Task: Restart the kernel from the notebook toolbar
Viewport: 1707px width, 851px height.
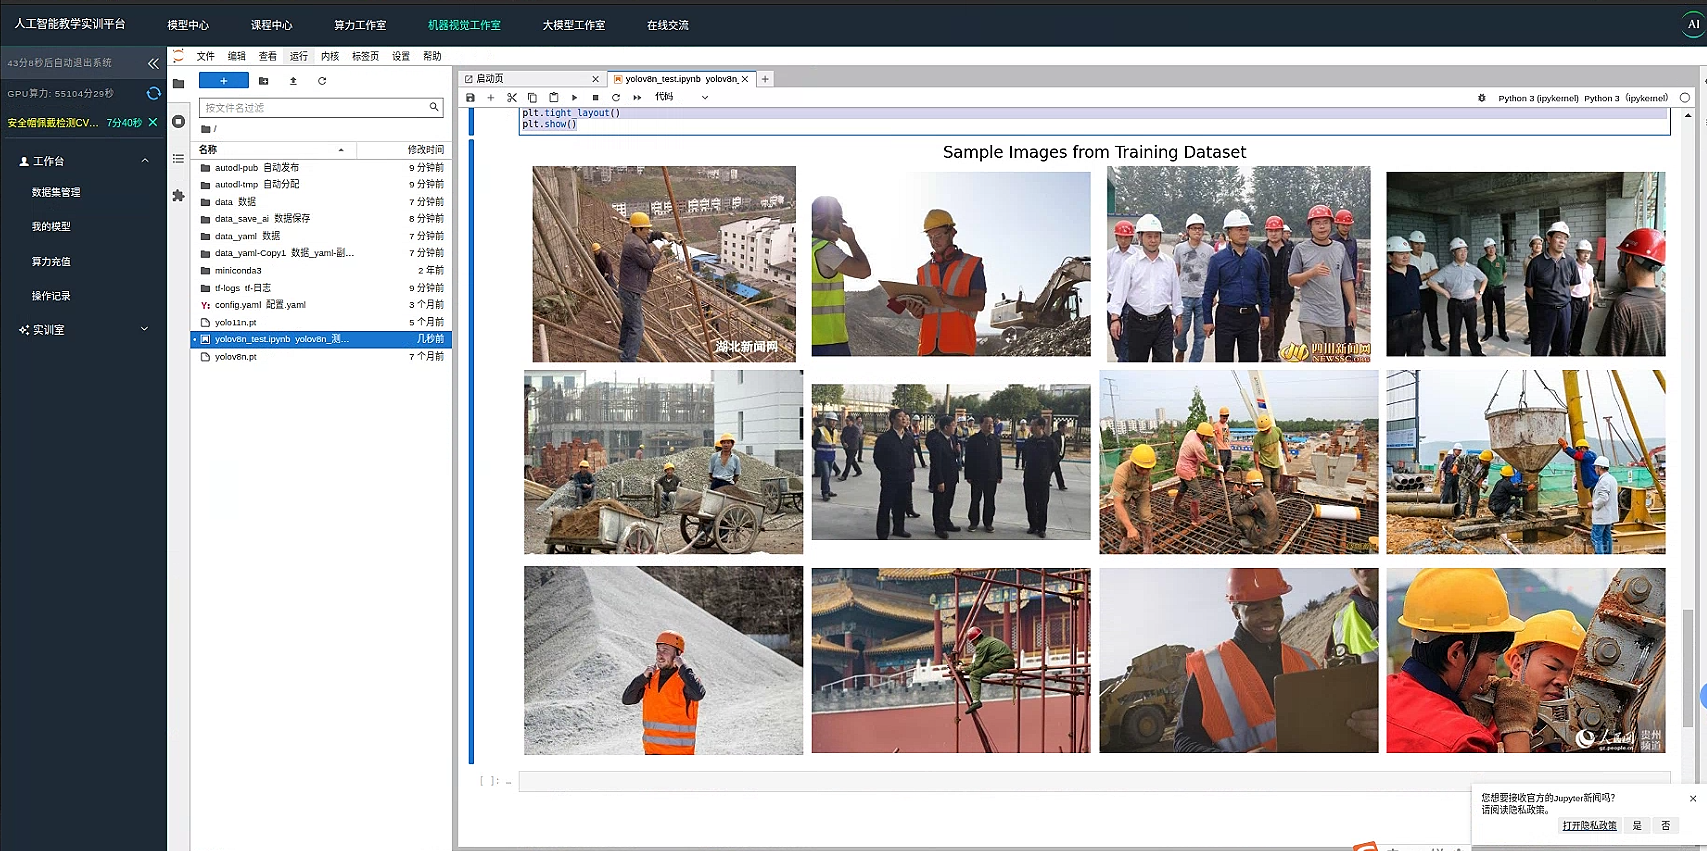Action: 616,98
